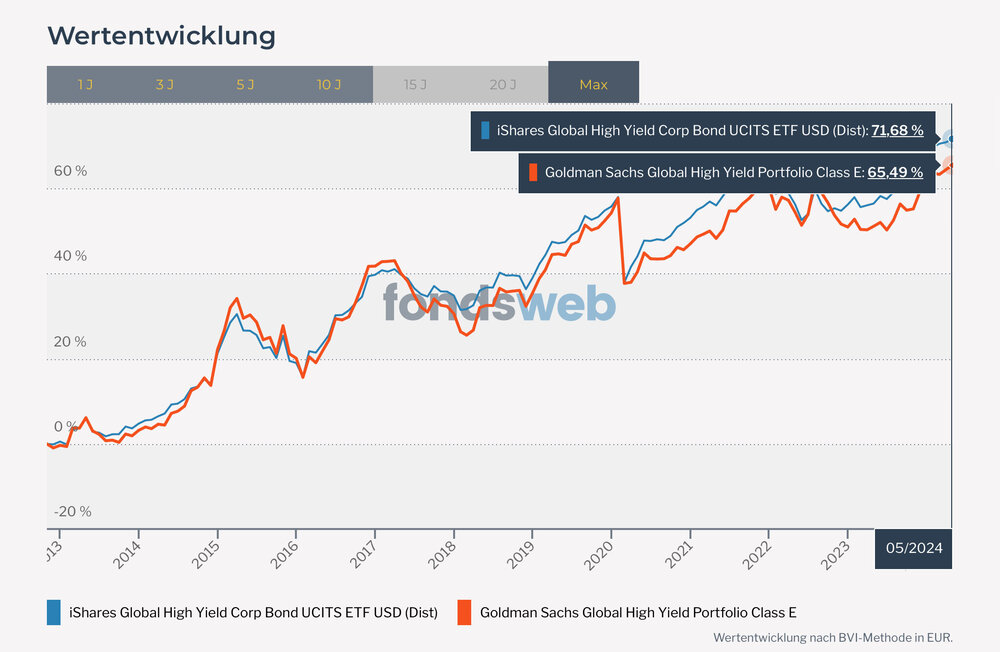Click blue marker icon in iShares tooltip
Screen dimensions: 1000x652
(x=486, y=130)
